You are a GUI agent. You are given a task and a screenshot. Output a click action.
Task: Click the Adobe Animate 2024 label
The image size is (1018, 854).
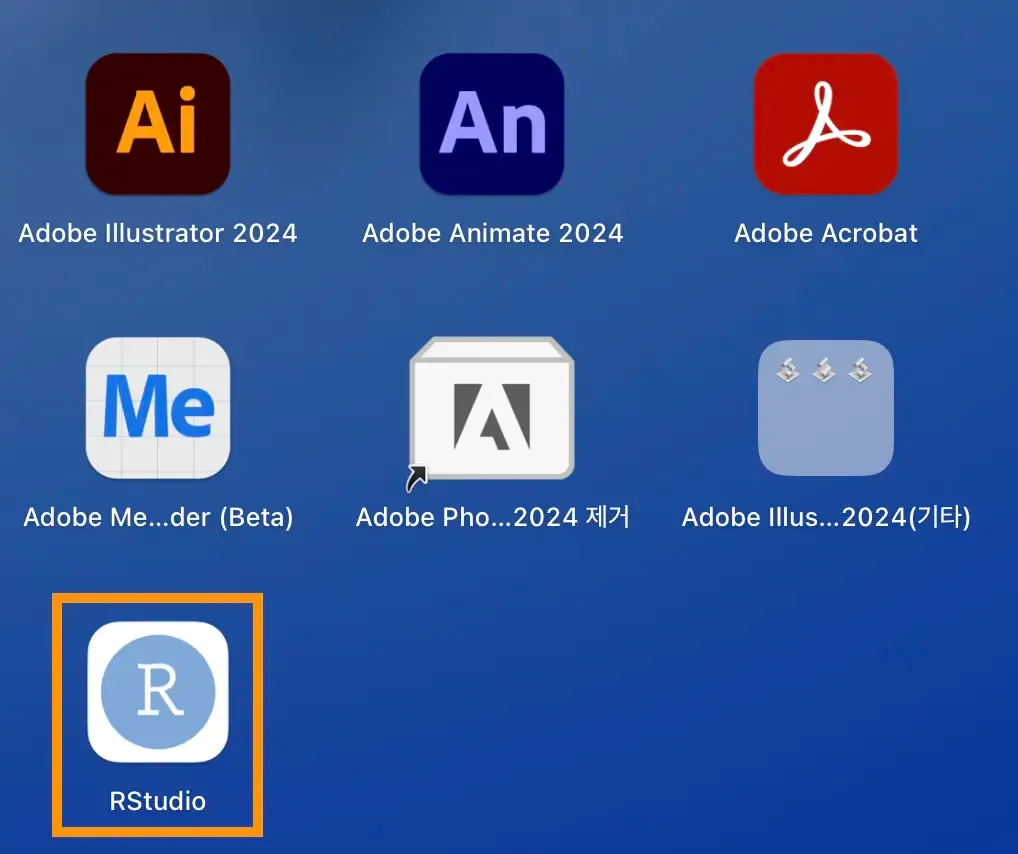click(492, 233)
